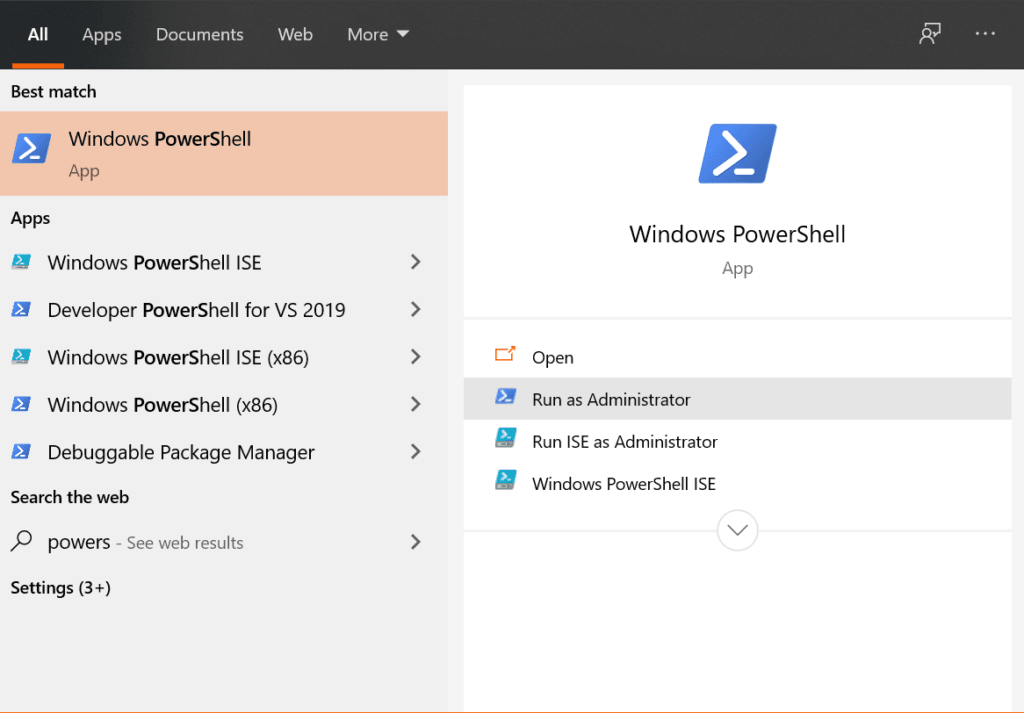Switch to the Web tab
The image size is (1024, 713).
point(295,34)
